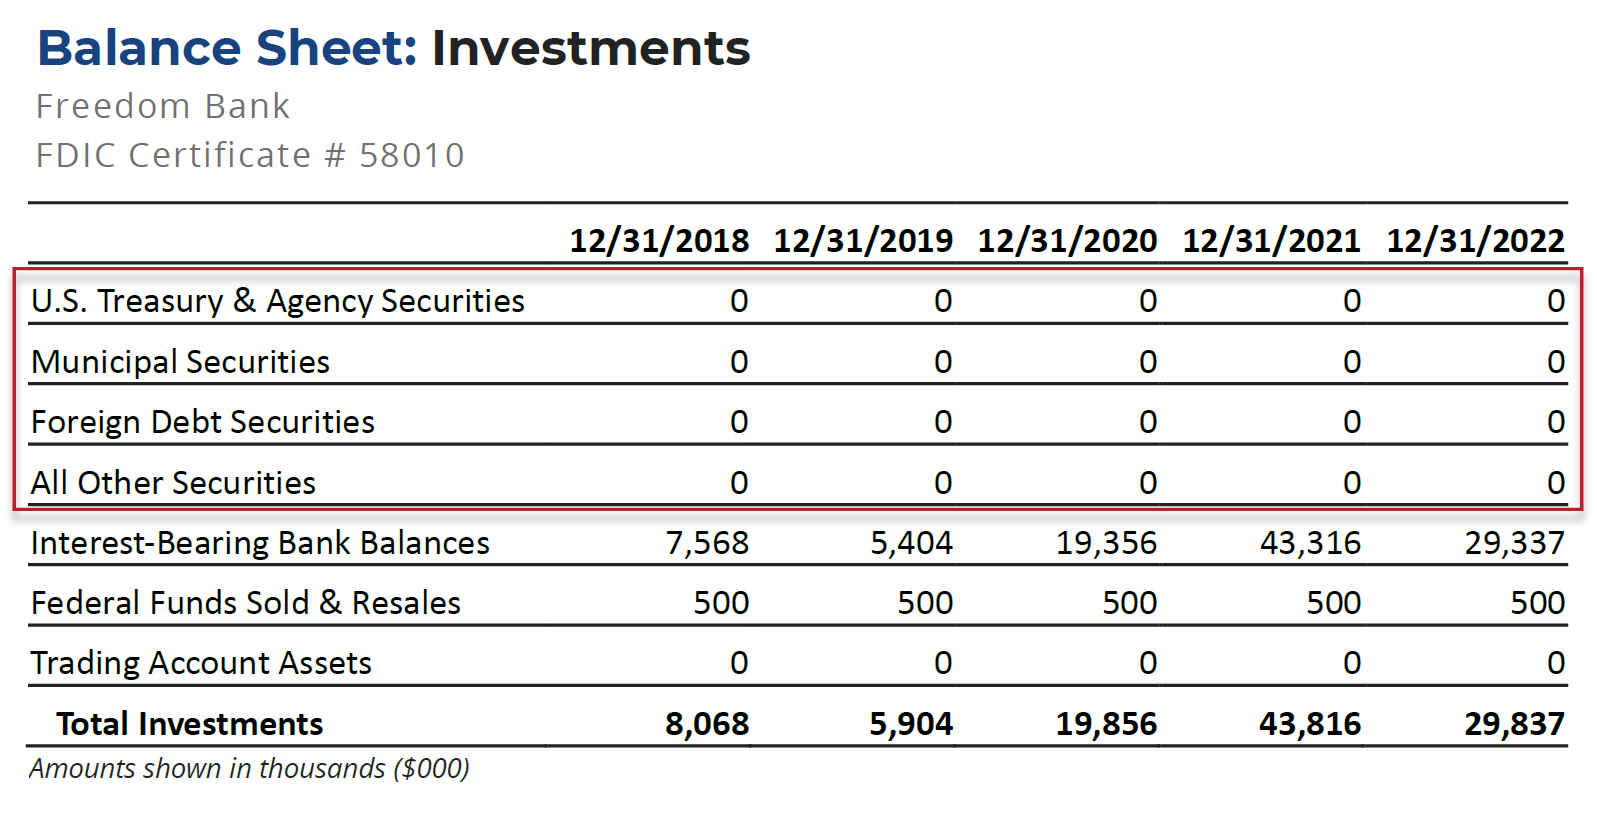The height and width of the screenshot is (818, 1597).
Task: Click the Interest-Bearing Bank Balances row label
Action: coord(260,543)
